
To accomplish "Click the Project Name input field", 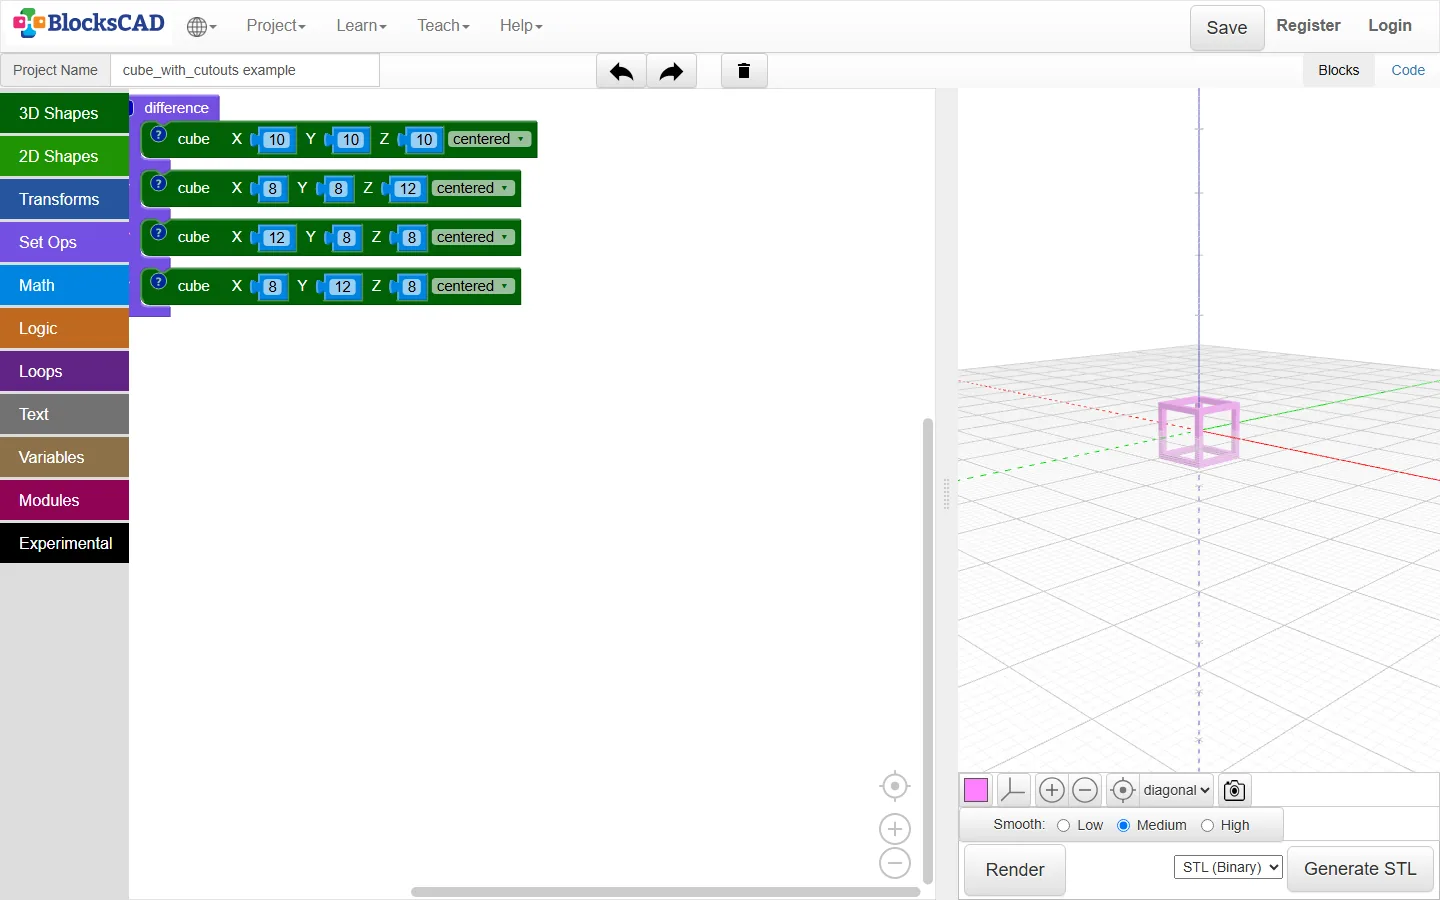I will 245,70.
